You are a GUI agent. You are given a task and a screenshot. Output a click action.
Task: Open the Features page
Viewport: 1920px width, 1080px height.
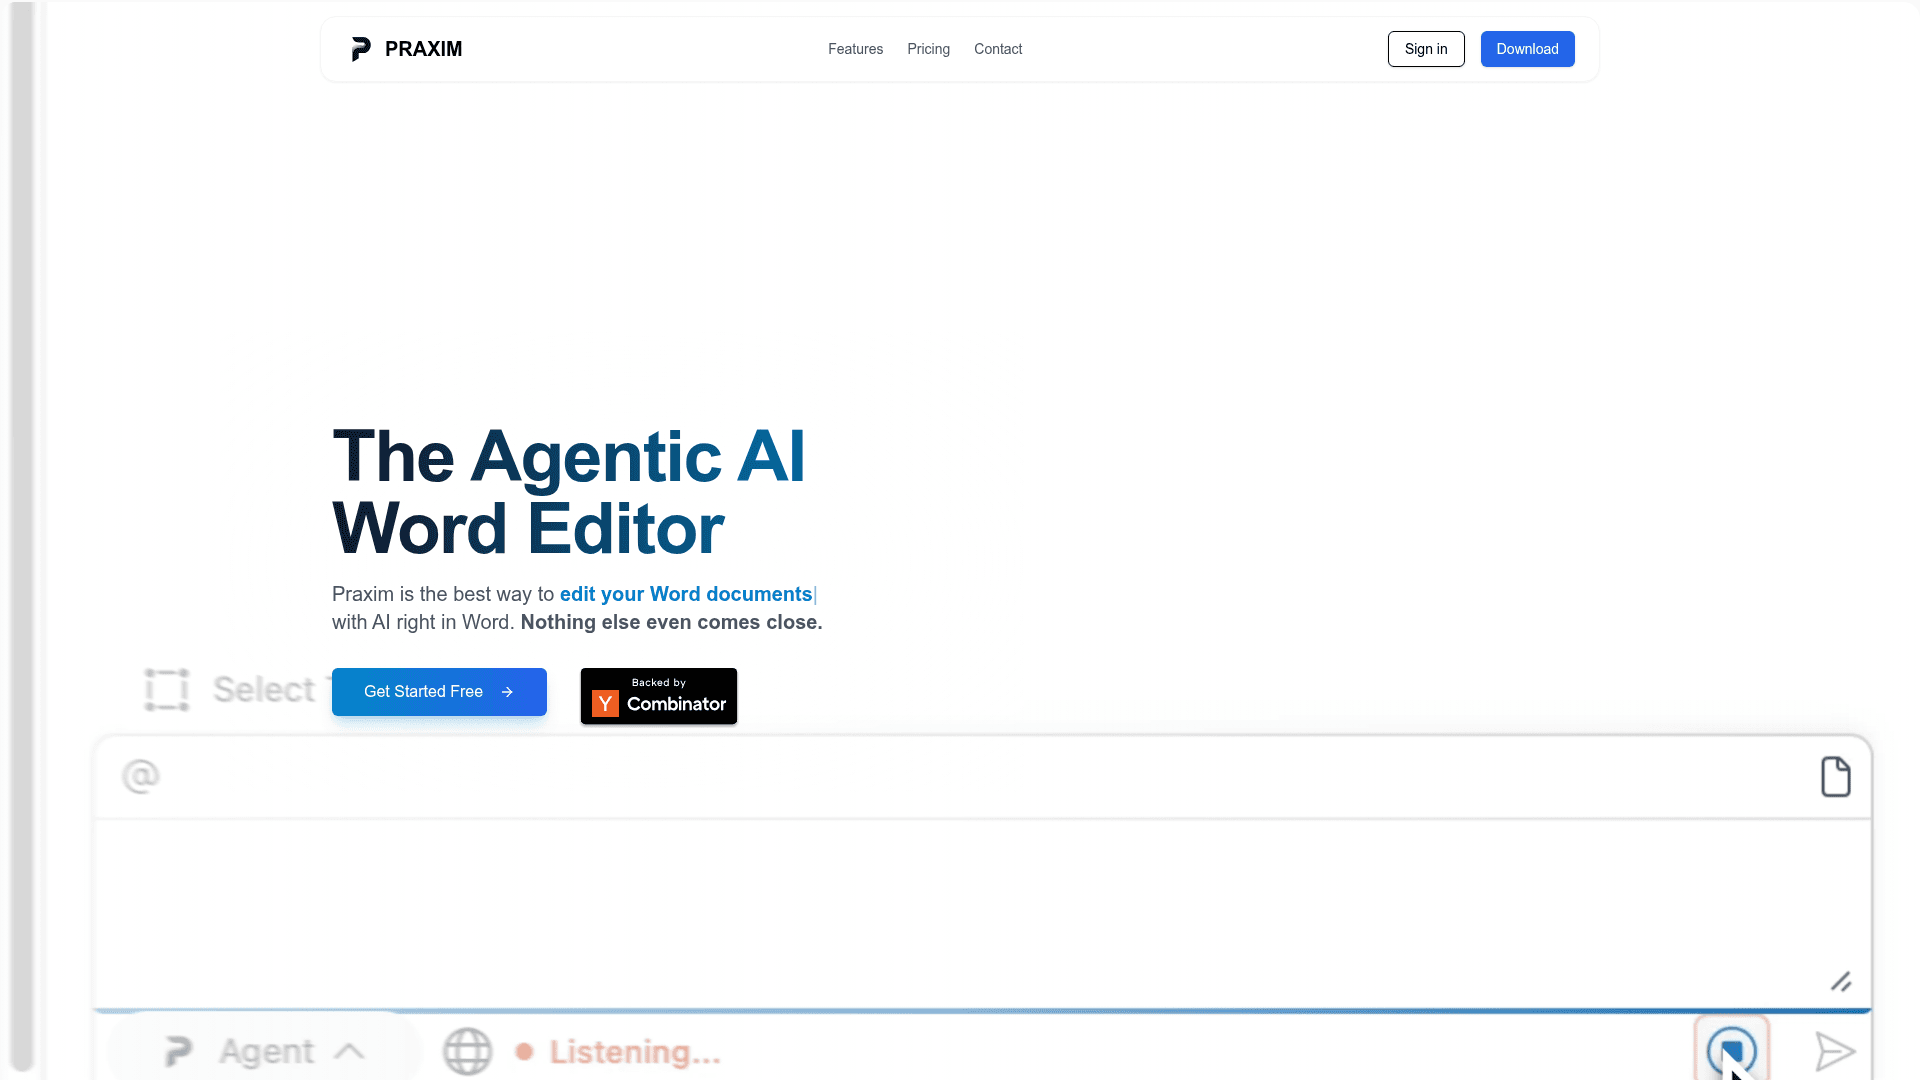855,49
